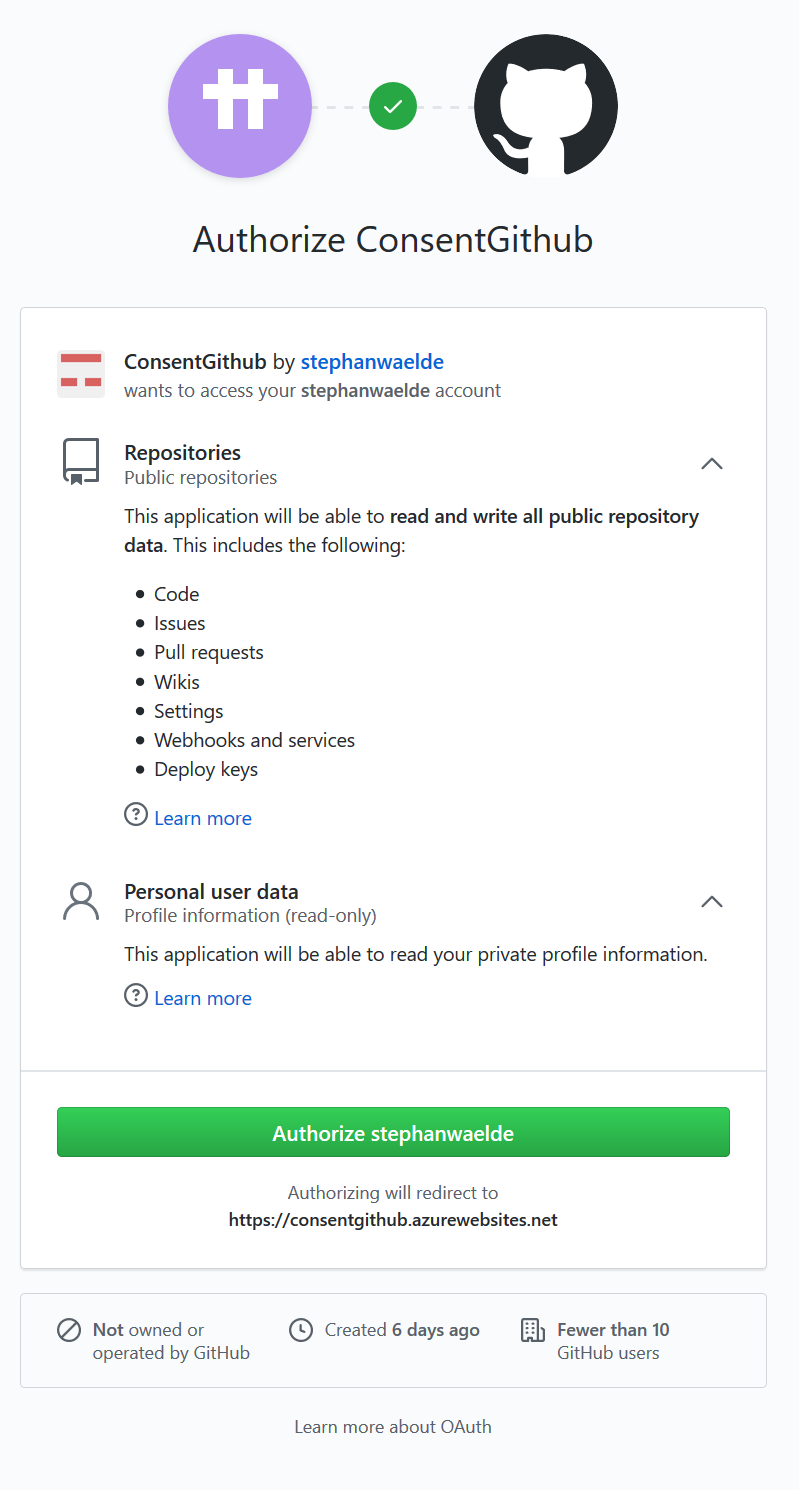Click the building icon beside 'Fewer than 10'
Viewport: 799px width, 1490px height.
[532, 1330]
